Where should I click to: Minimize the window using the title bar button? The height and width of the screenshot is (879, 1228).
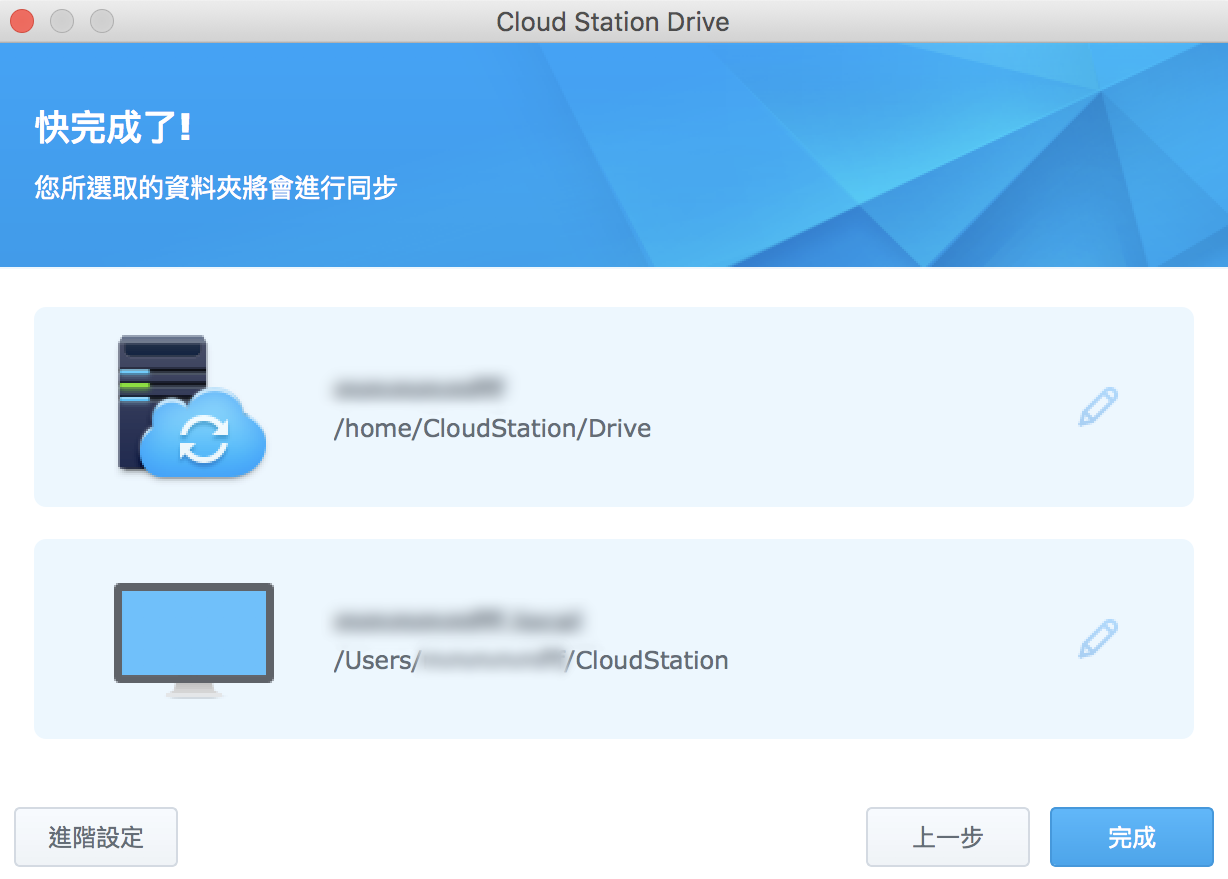pos(62,21)
